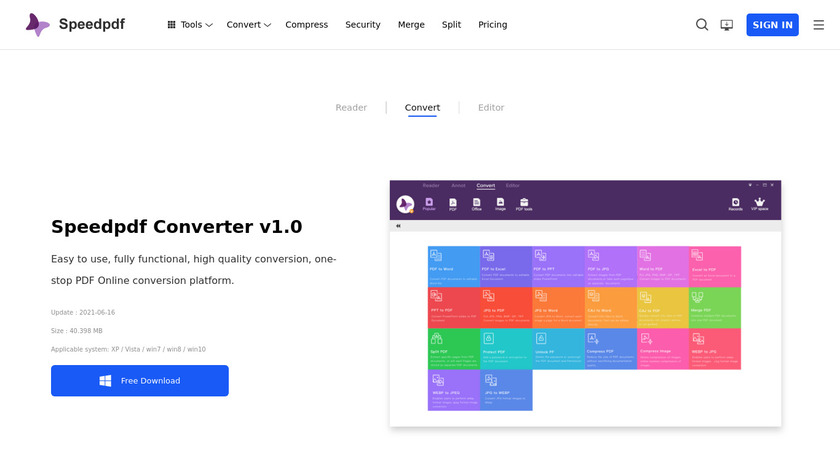Click the Windows logo on Free Download

pyautogui.click(x=106, y=381)
